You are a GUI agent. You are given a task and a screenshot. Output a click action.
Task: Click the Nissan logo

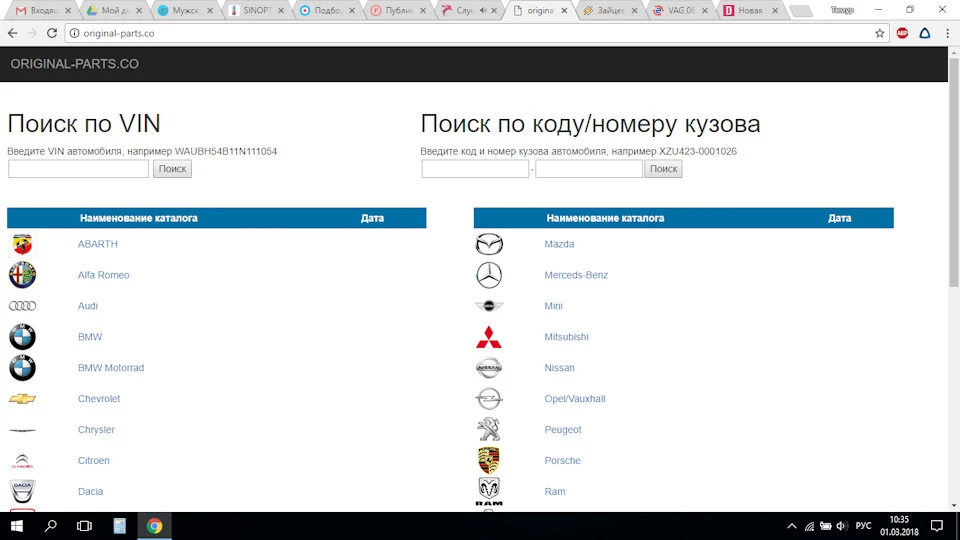point(489,367)
